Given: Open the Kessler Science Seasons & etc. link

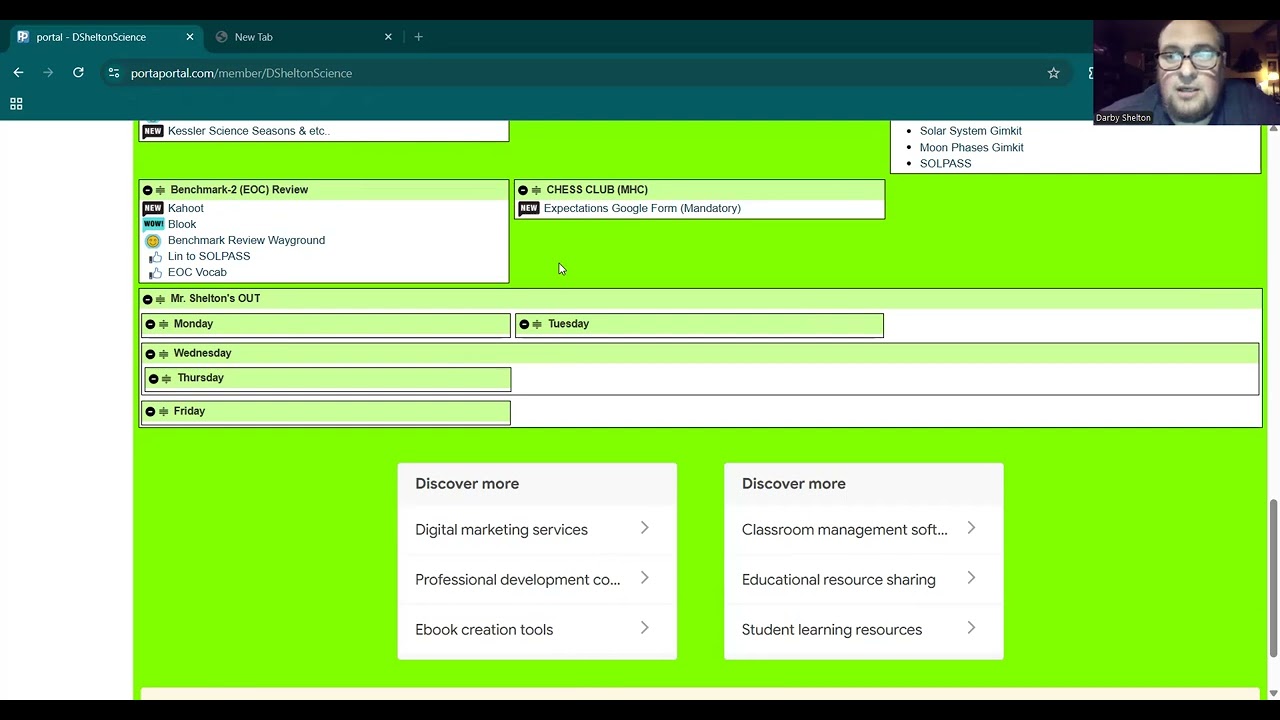Looking at the screenshot, I should pyautogui.click(x=249, y=131).
